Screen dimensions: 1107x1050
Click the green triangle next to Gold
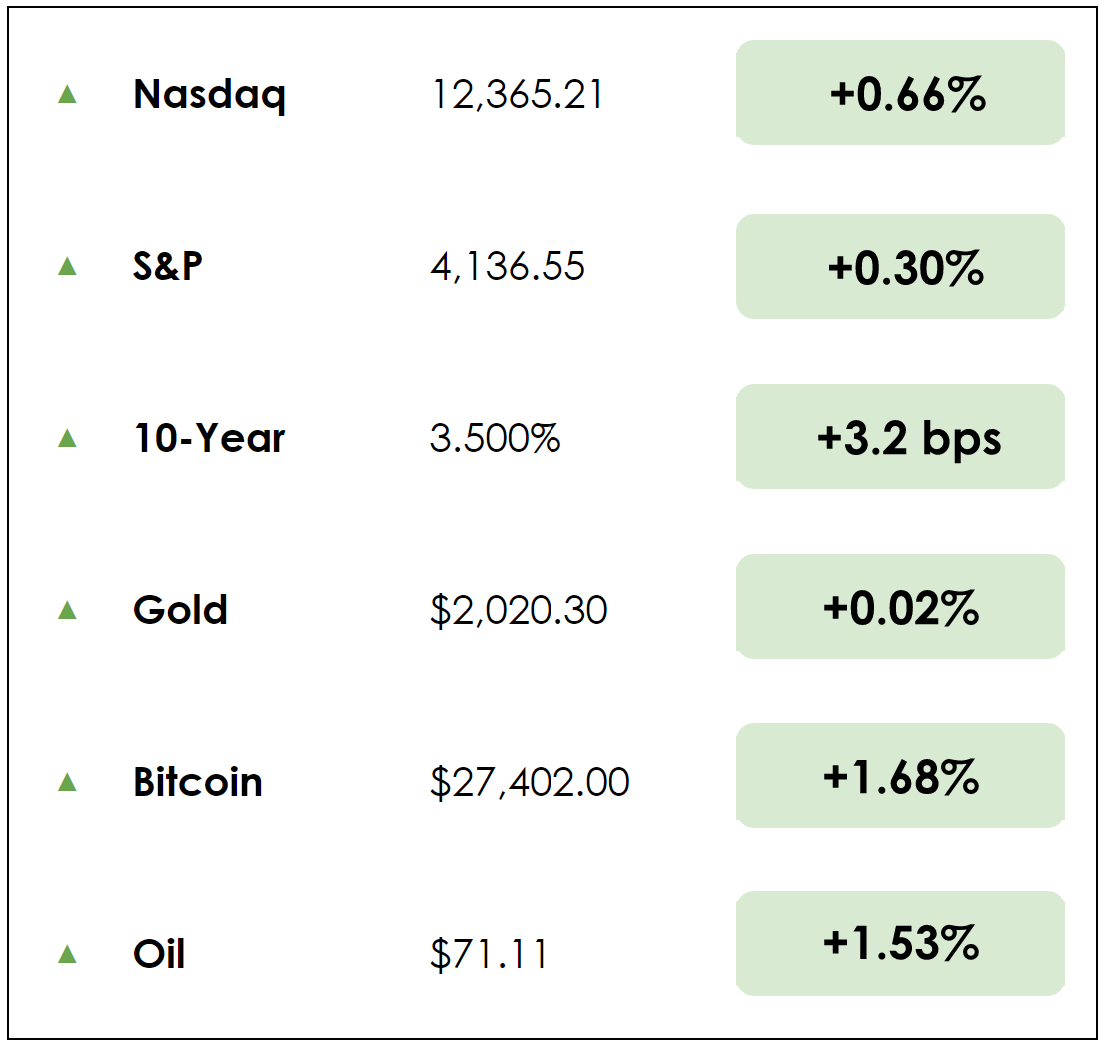(x=67, y=610)
